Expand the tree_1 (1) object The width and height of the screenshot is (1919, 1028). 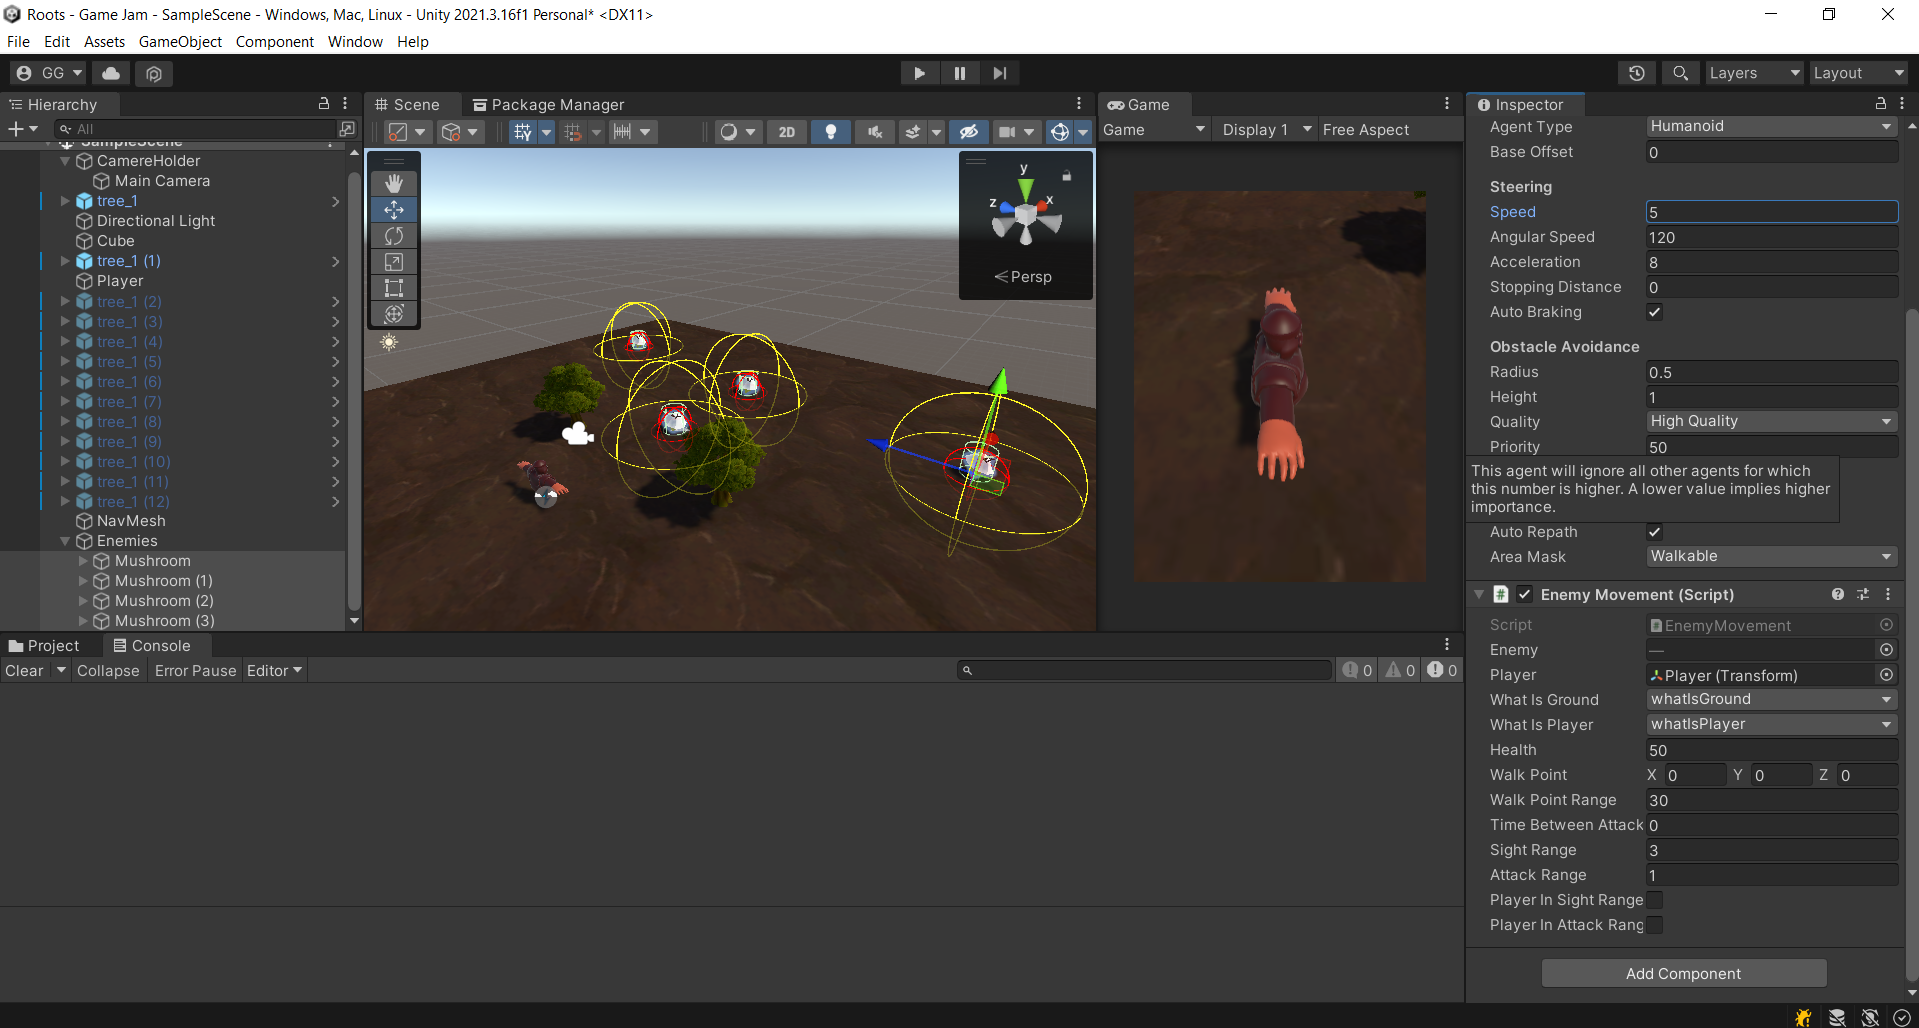(66, 261)
